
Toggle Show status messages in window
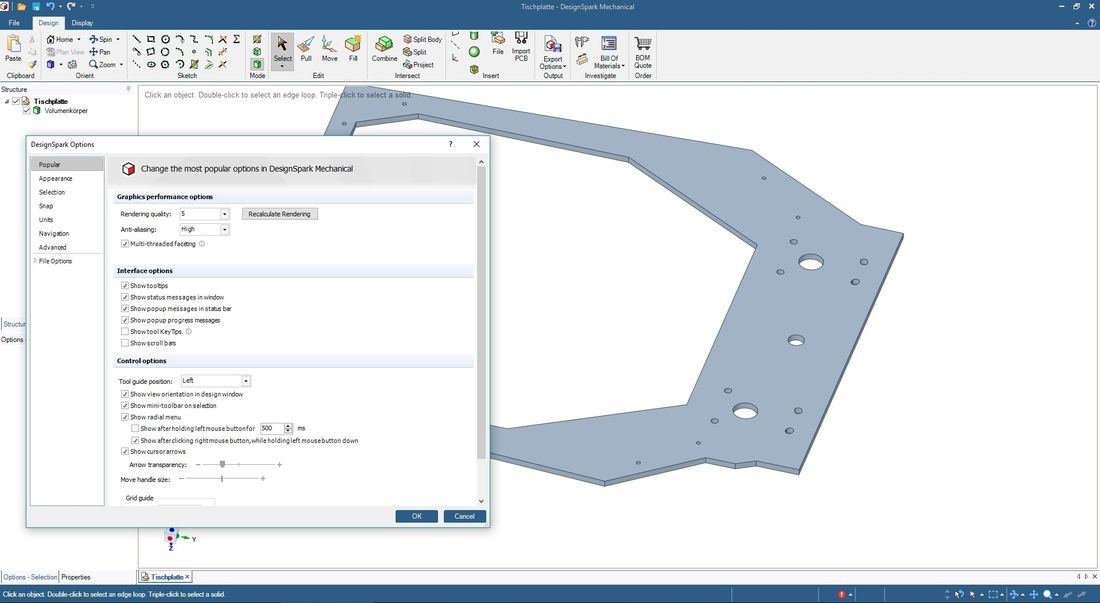coord(125,297)
